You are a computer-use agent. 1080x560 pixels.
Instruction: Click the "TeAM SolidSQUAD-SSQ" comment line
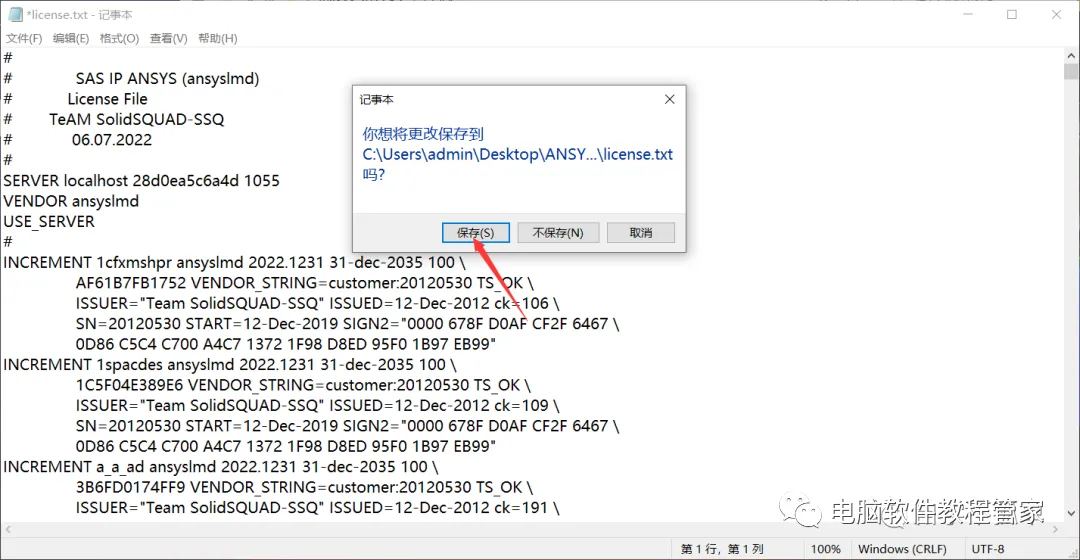(136, 119)
